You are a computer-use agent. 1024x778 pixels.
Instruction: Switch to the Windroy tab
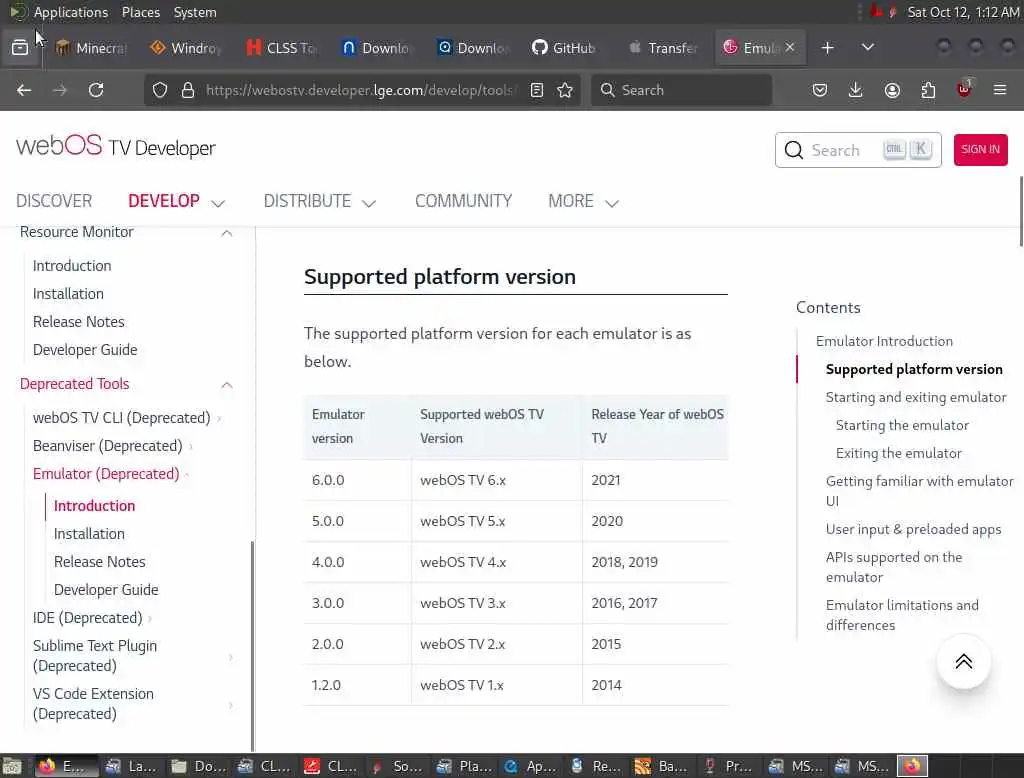(187, 48)
